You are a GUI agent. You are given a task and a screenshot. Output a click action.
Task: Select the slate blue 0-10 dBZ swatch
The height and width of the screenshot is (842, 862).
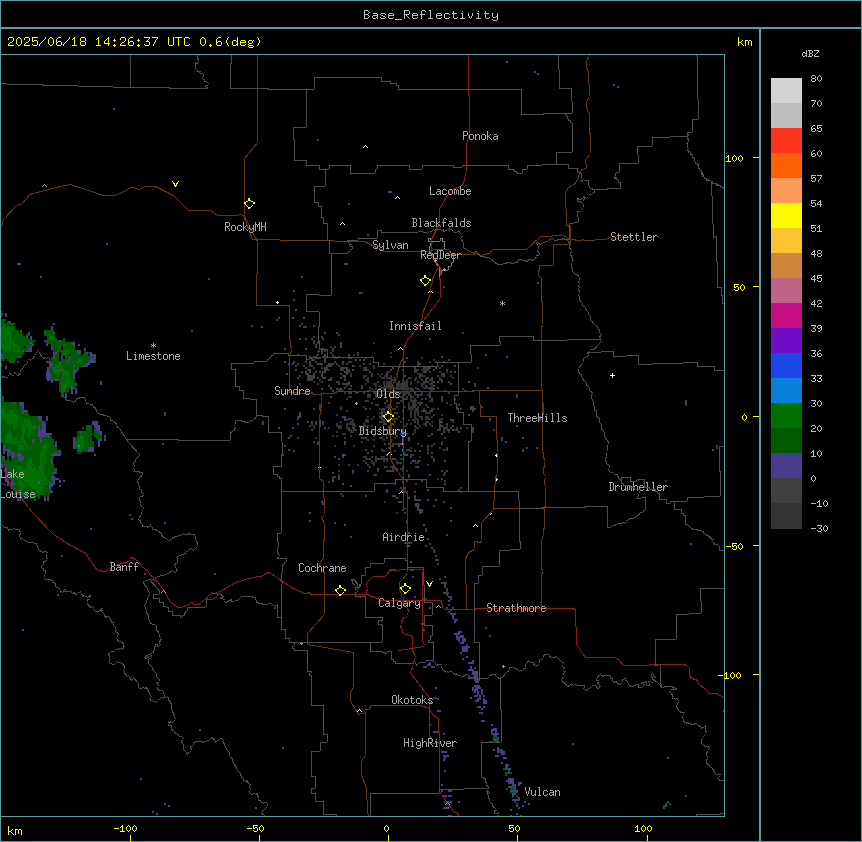click(x=786, y=466)
